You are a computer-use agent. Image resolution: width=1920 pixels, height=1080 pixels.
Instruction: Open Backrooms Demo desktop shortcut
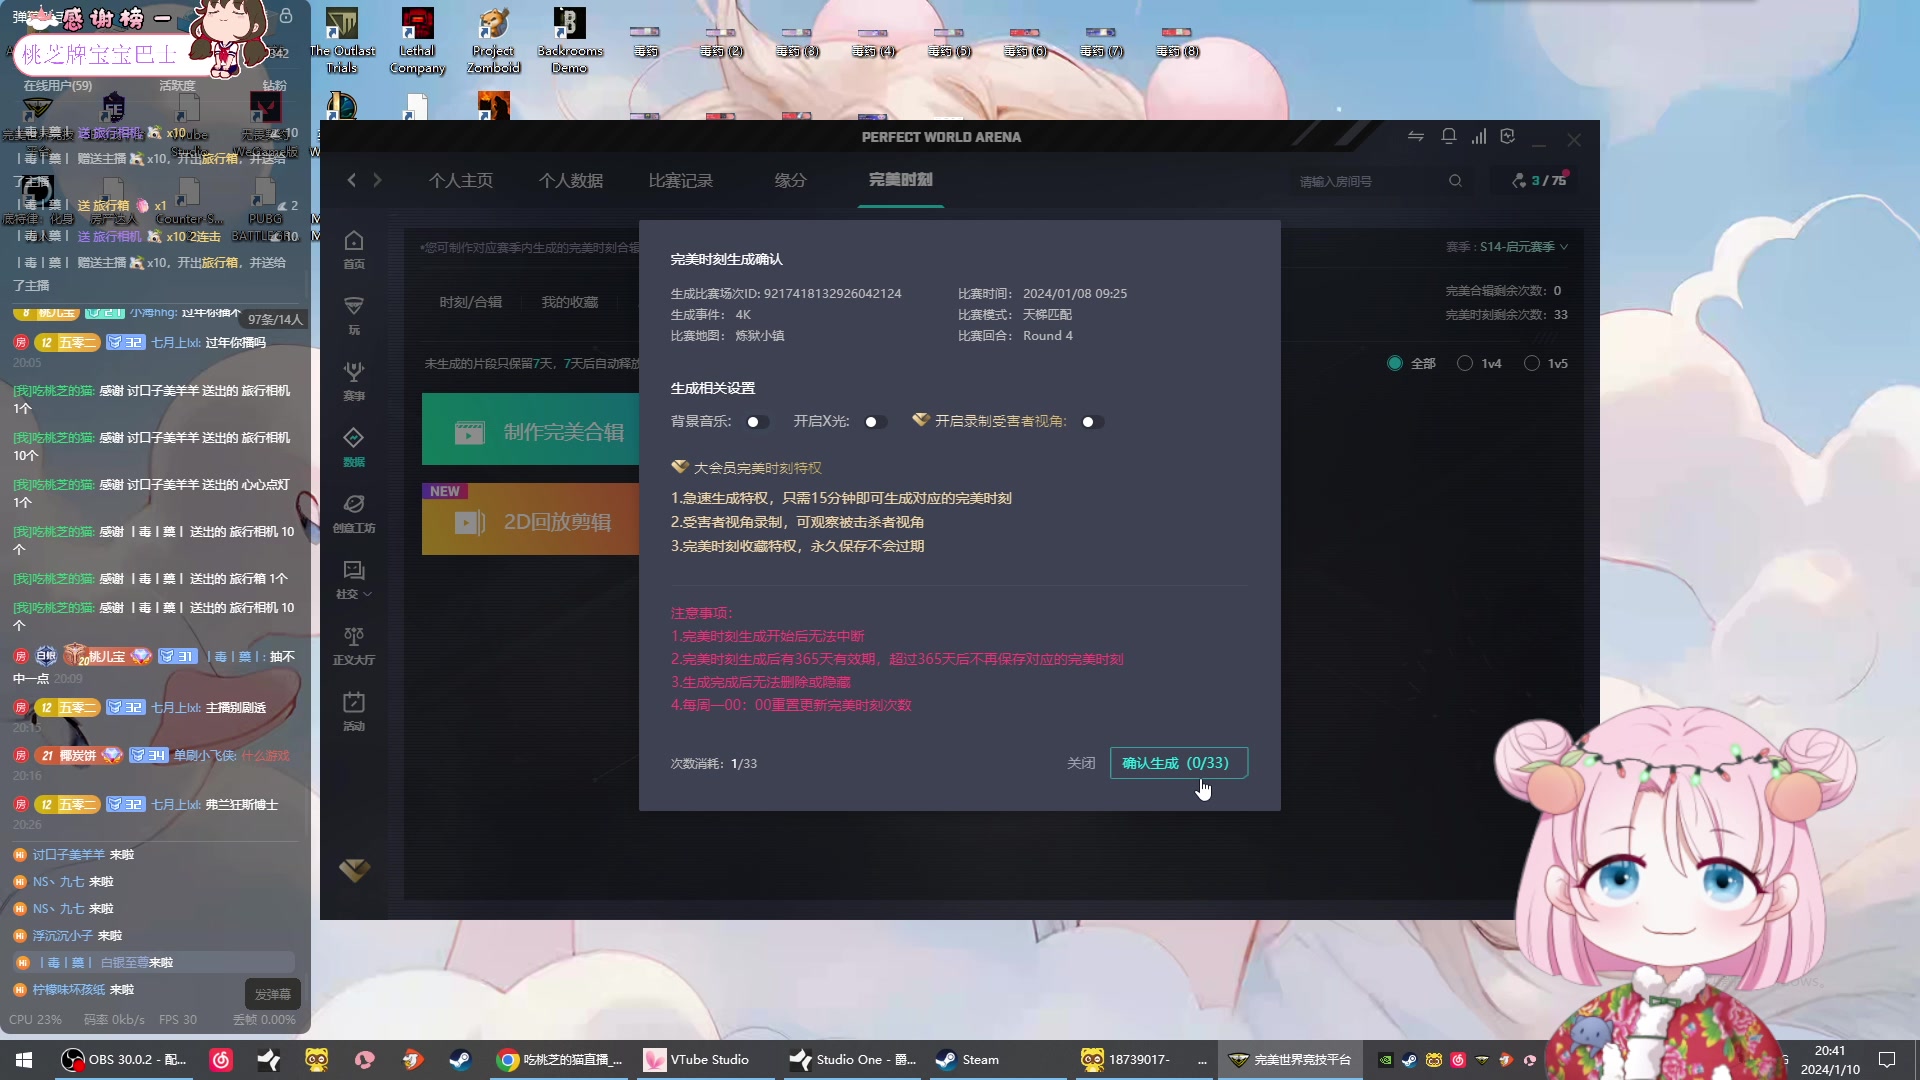(x=569, y=41)
